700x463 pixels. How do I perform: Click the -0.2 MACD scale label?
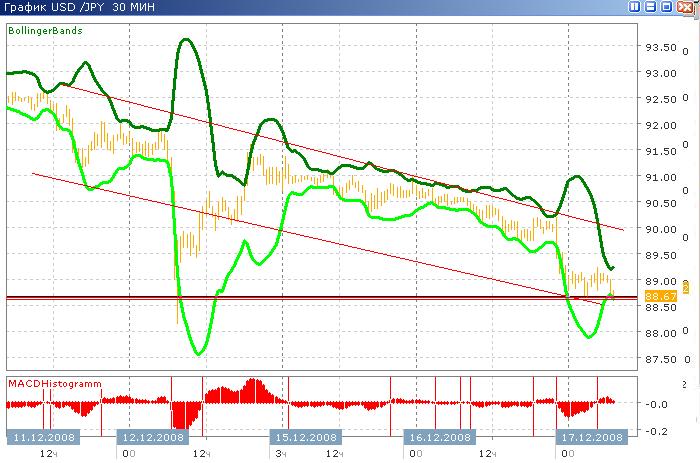pos(660,431)
